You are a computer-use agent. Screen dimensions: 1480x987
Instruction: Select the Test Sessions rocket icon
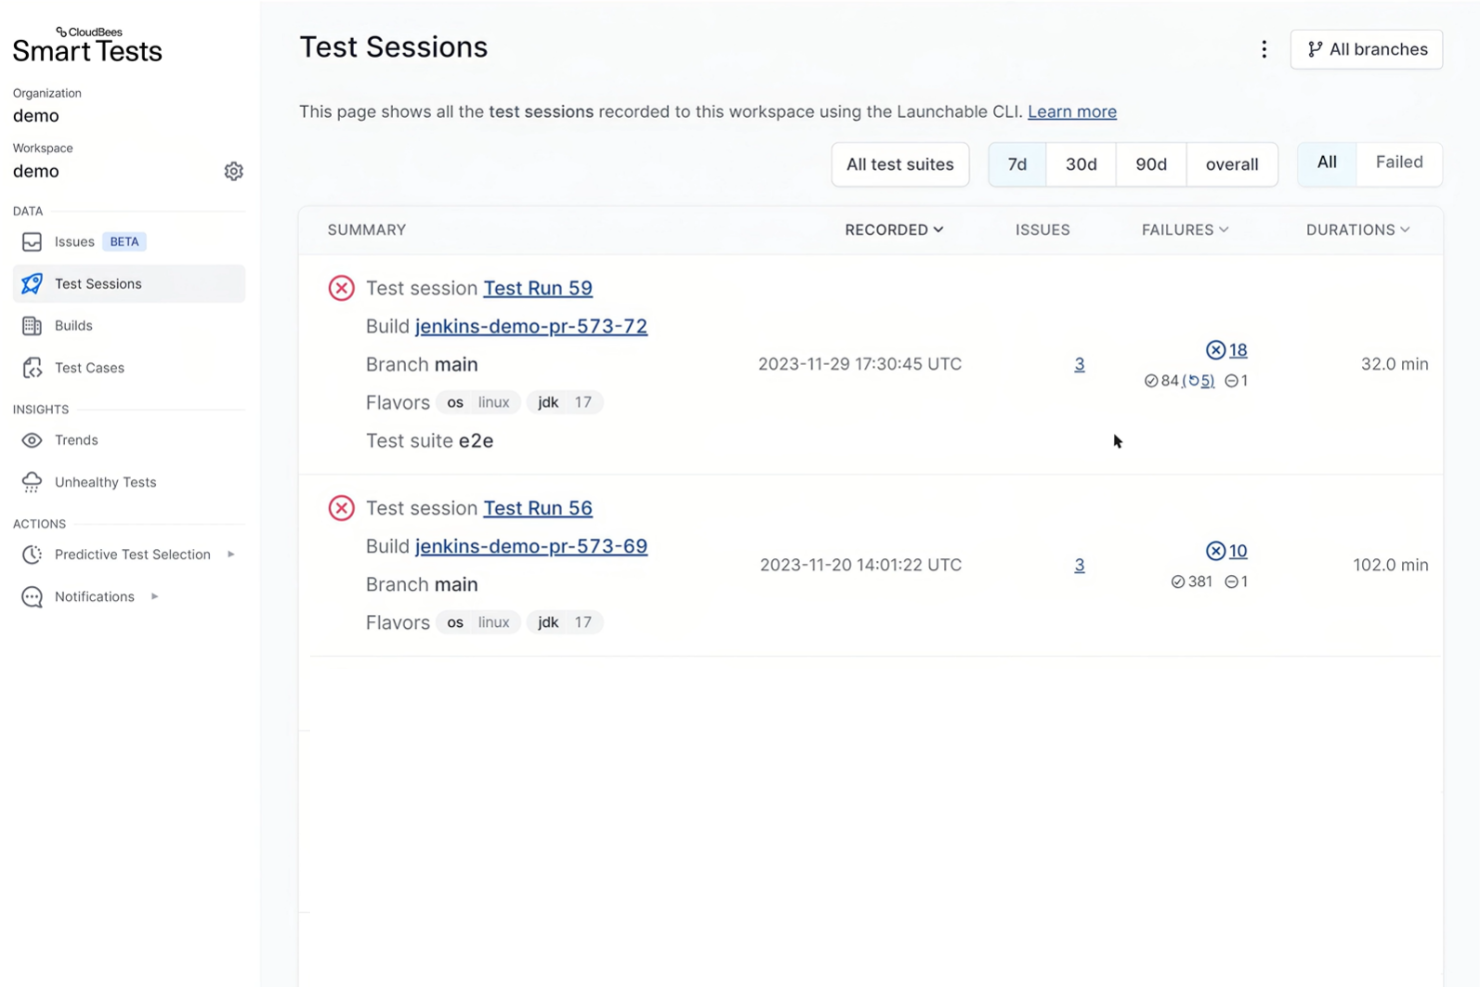[x=31, y=283]
